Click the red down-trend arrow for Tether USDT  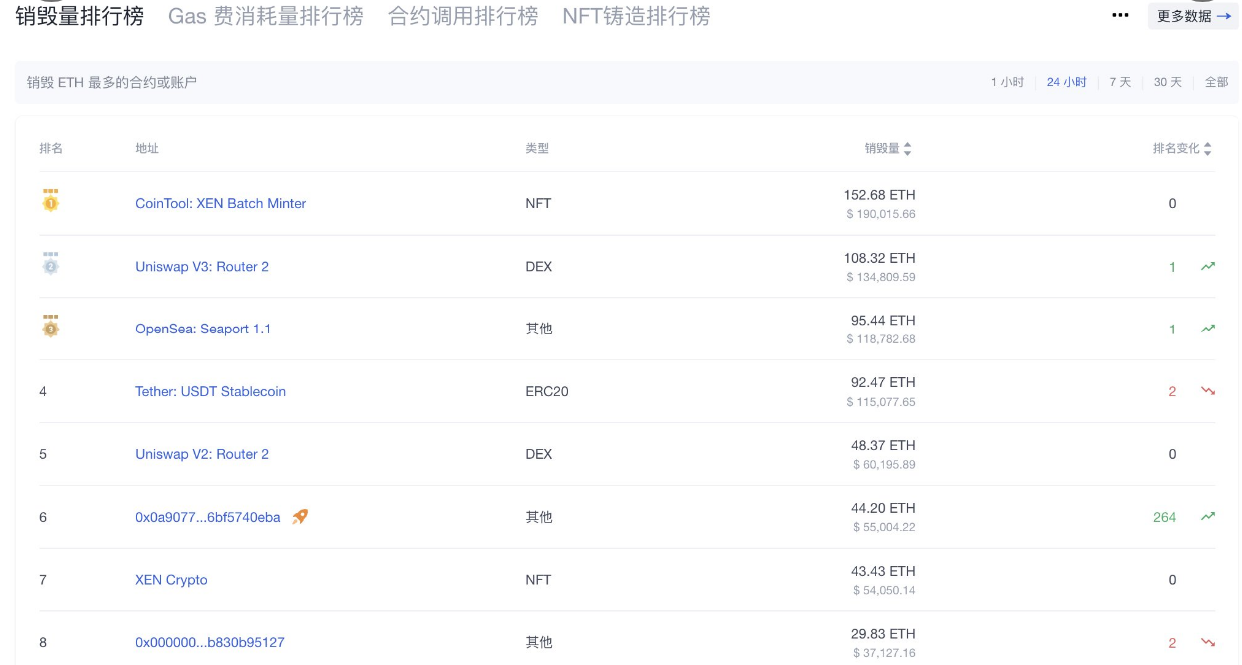coord(1207,391)
